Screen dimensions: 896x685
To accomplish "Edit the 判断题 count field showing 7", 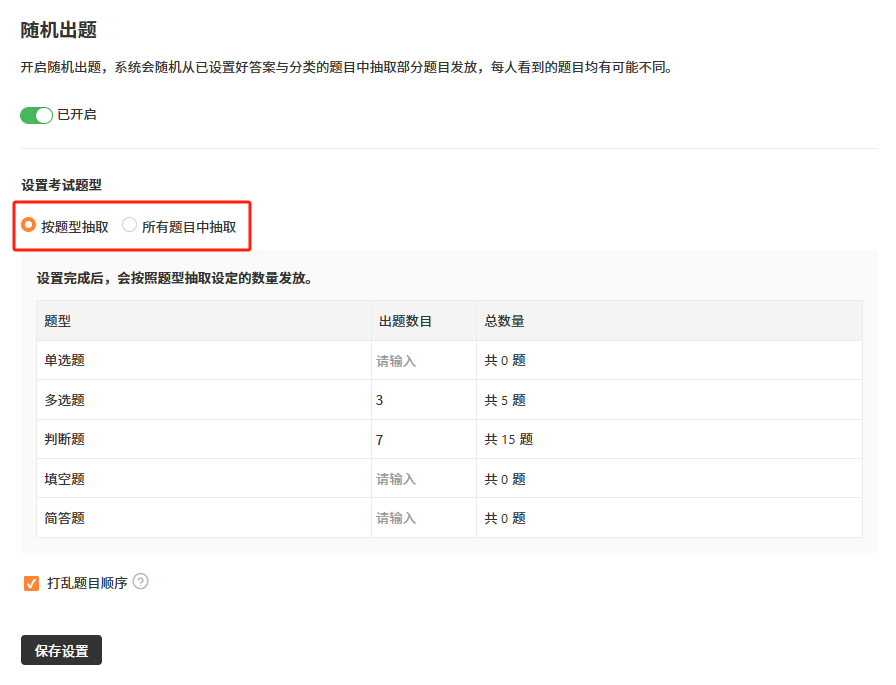I will pyautogui.click(x=423, y=439).
